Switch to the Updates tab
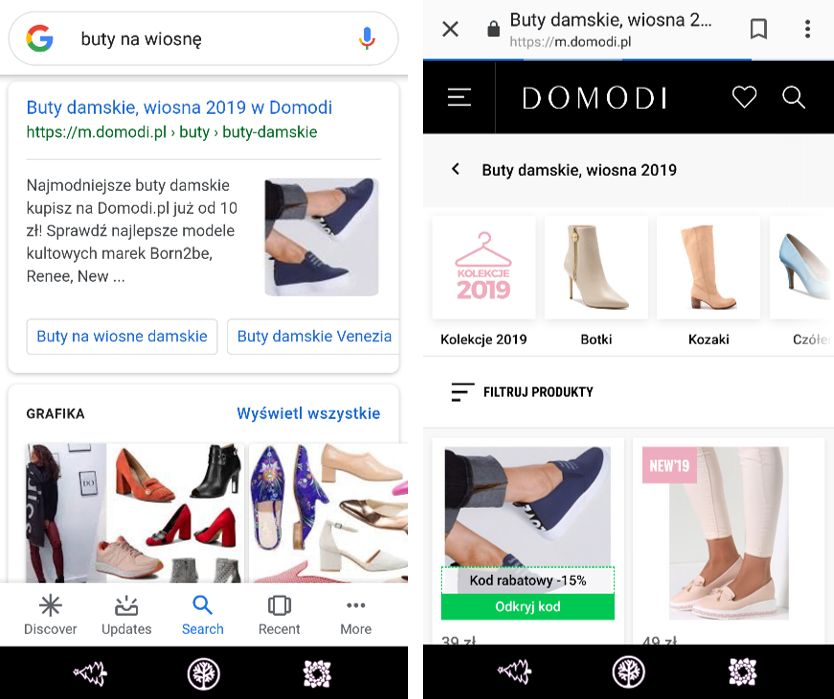The height and width of the screenshot is (699, 834). (126, 615)
